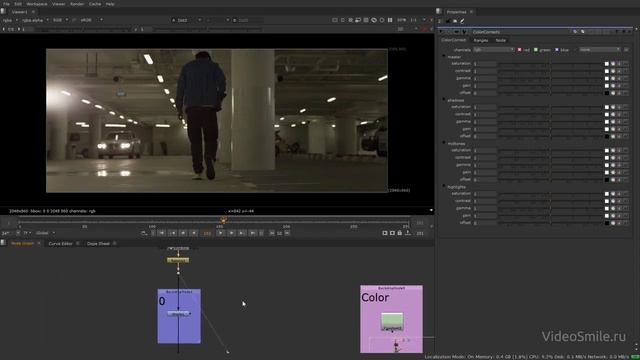Image resolution: width=640 pixels, height=360 pixels.
Task: Play the timeline forward
Action: 221,233
